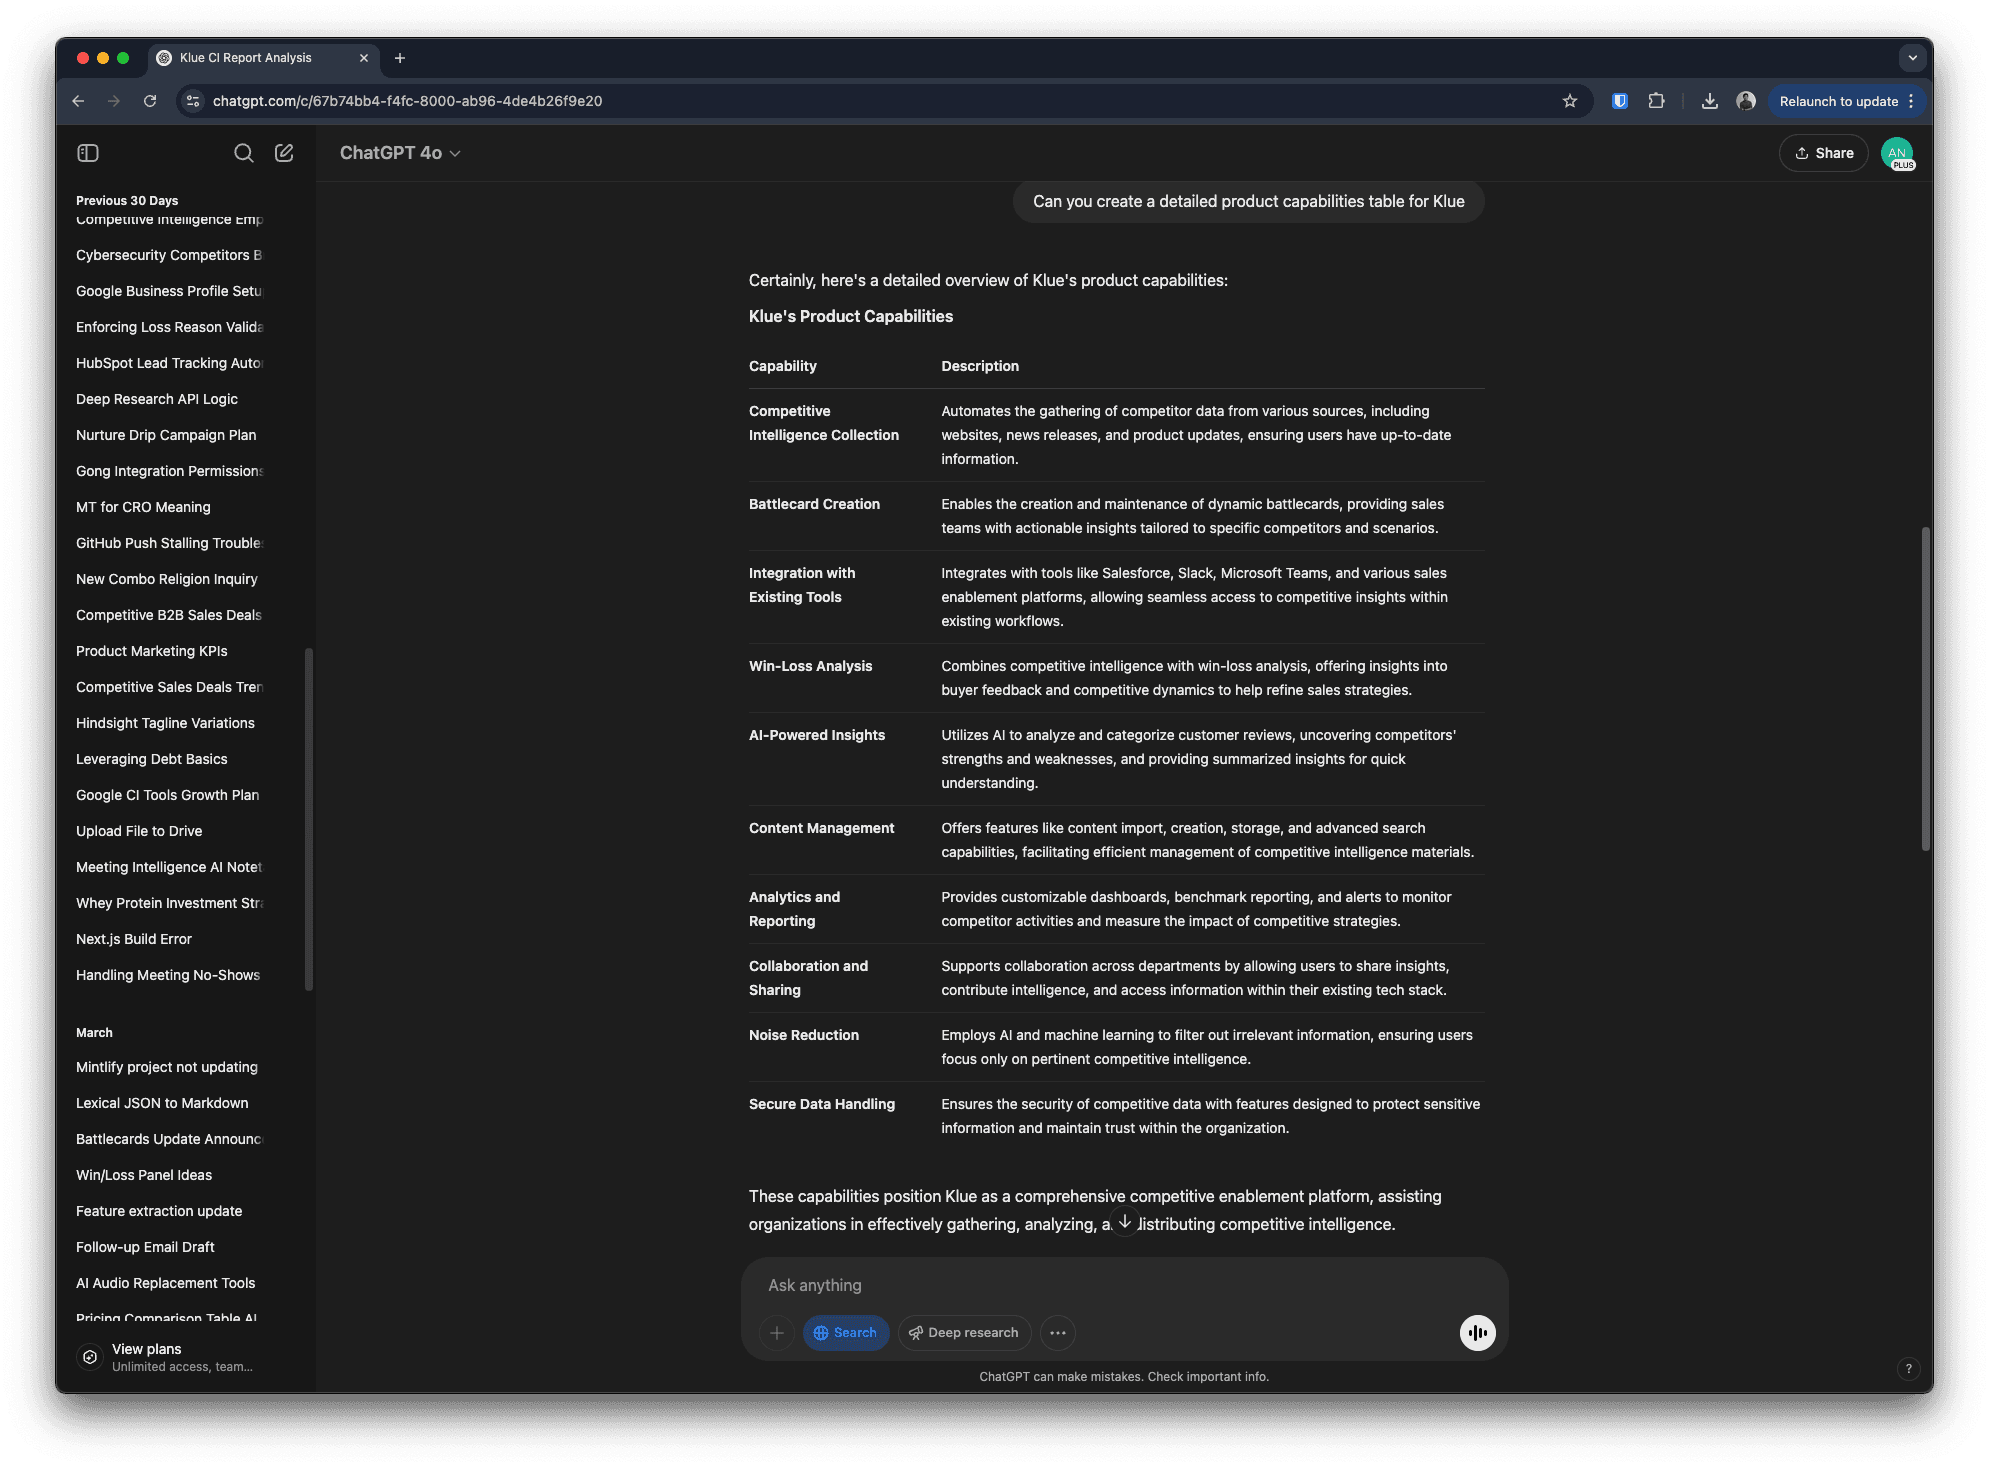1989x1467 pixels.
Task: Open the Bitwarden extension icon
Action: (x=1620, y=101)
